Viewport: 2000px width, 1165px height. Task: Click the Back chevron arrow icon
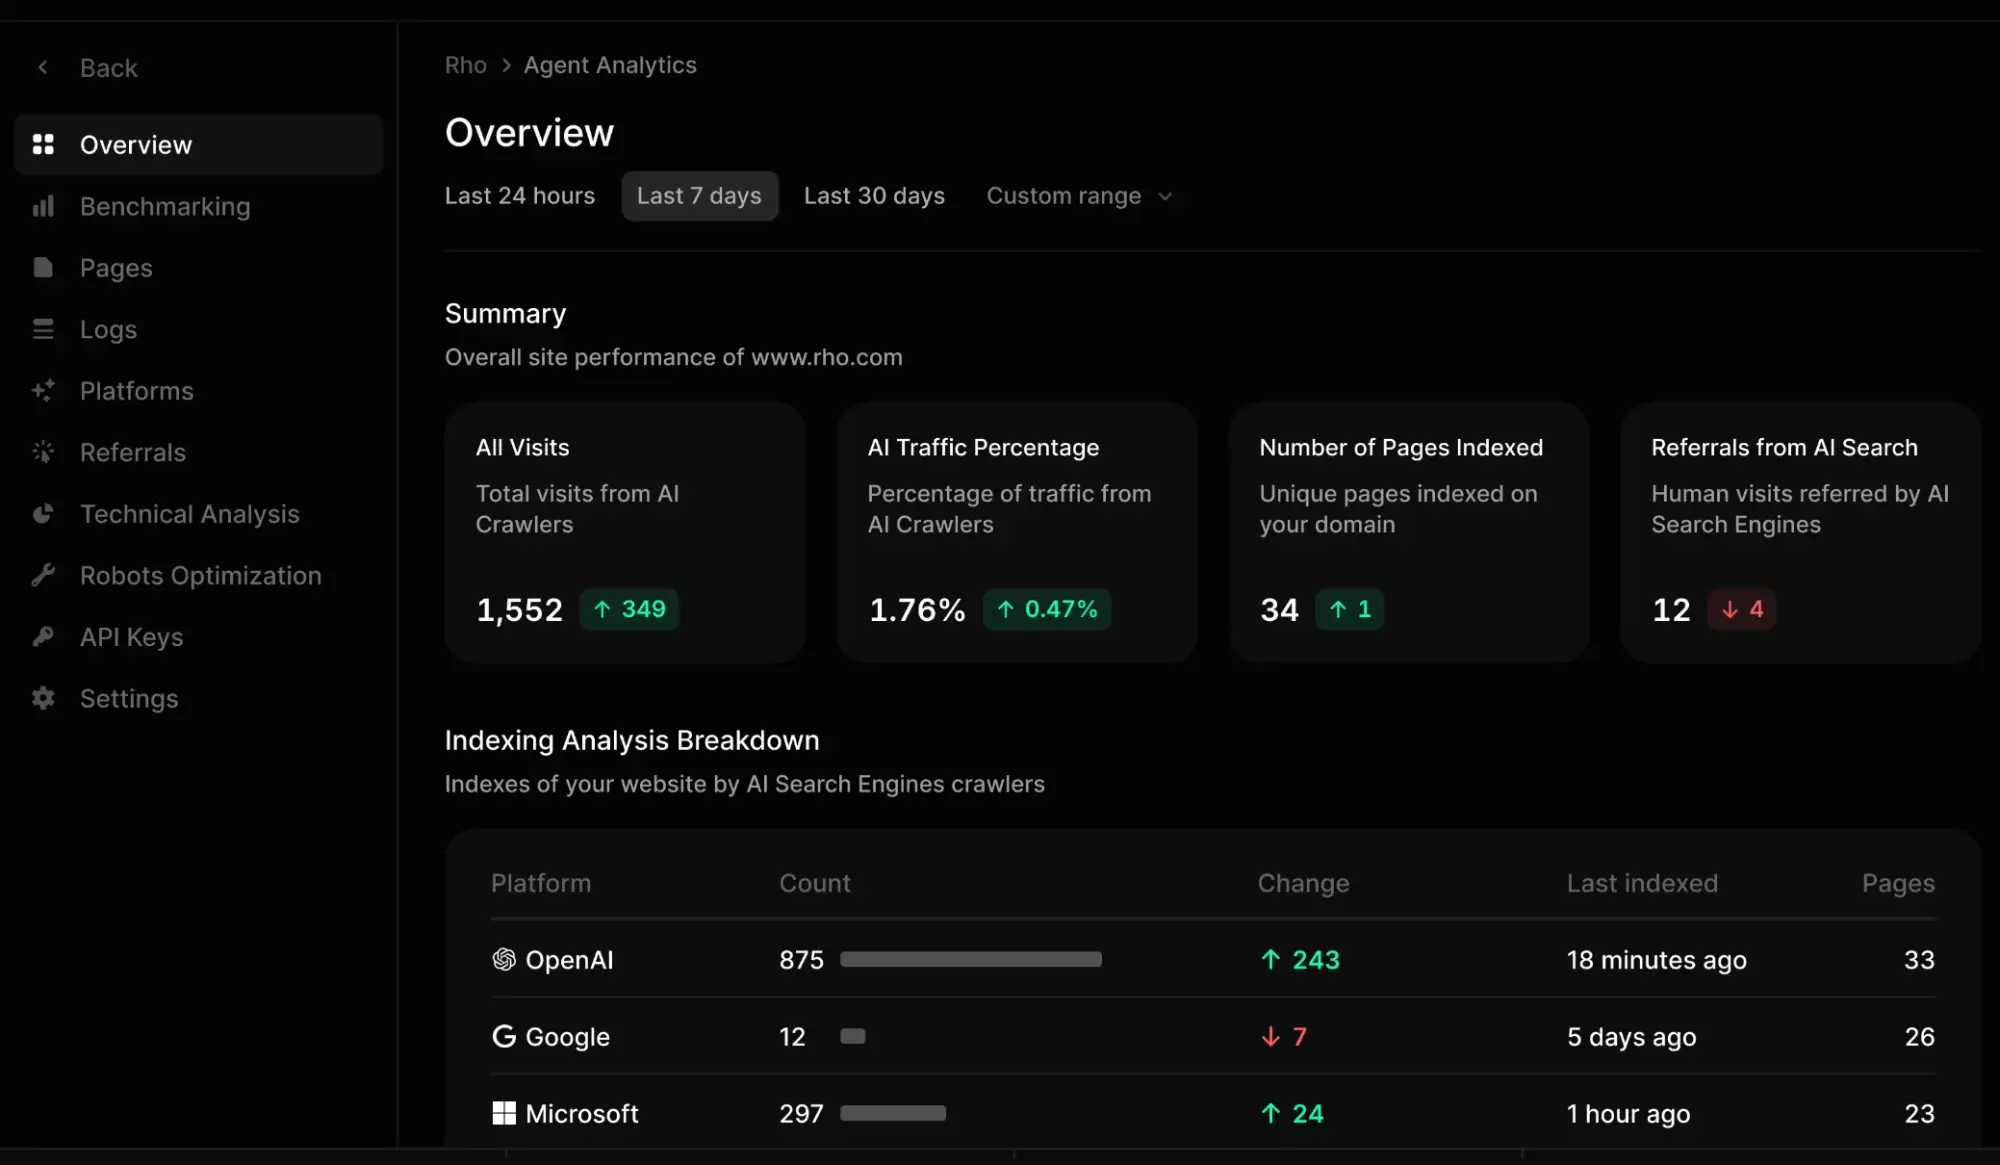click(x=43, y=67)
